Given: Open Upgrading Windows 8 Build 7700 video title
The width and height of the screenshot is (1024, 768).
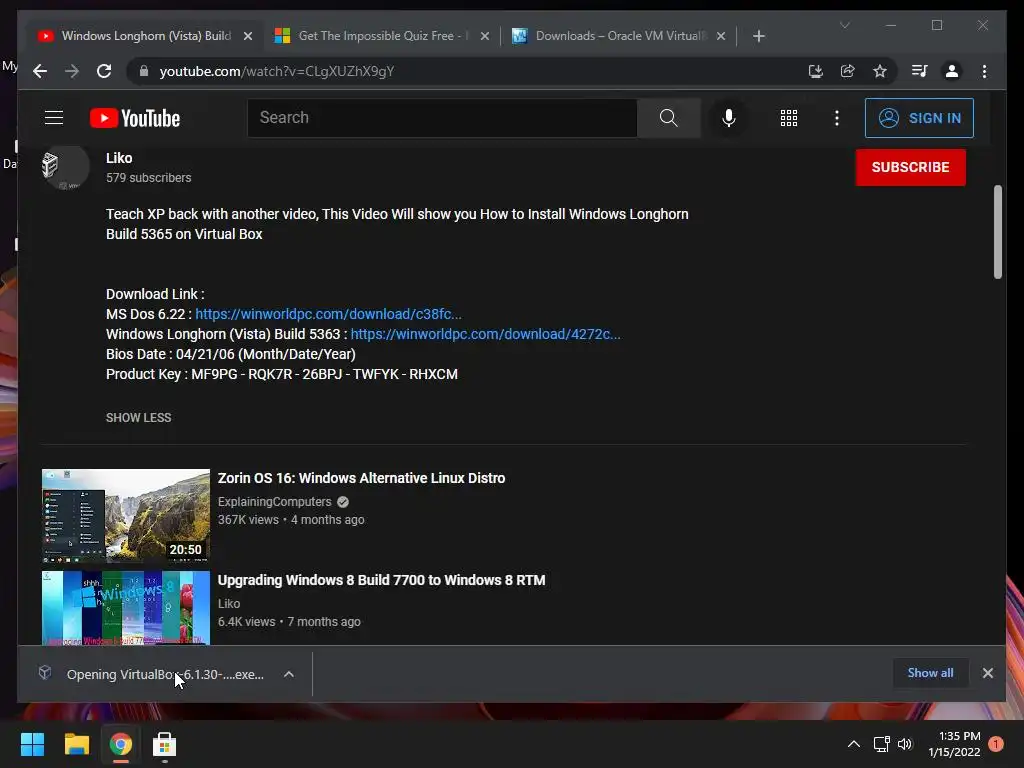Looking at the screenshot, I should (381, 580).
